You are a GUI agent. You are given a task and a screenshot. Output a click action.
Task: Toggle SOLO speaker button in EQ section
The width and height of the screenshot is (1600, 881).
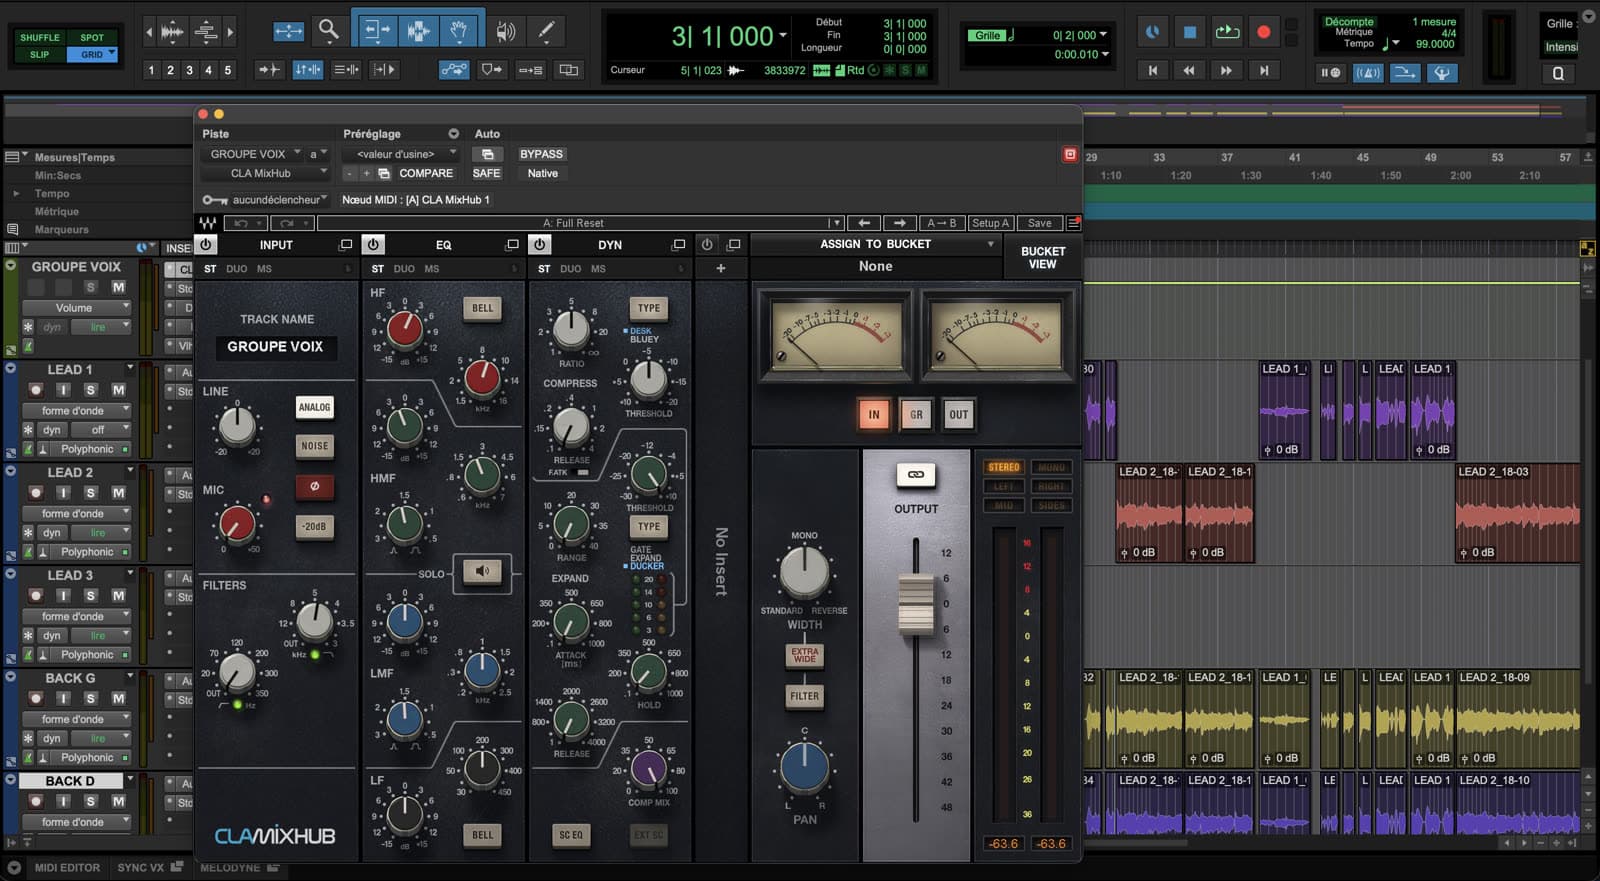coord(482,571)
